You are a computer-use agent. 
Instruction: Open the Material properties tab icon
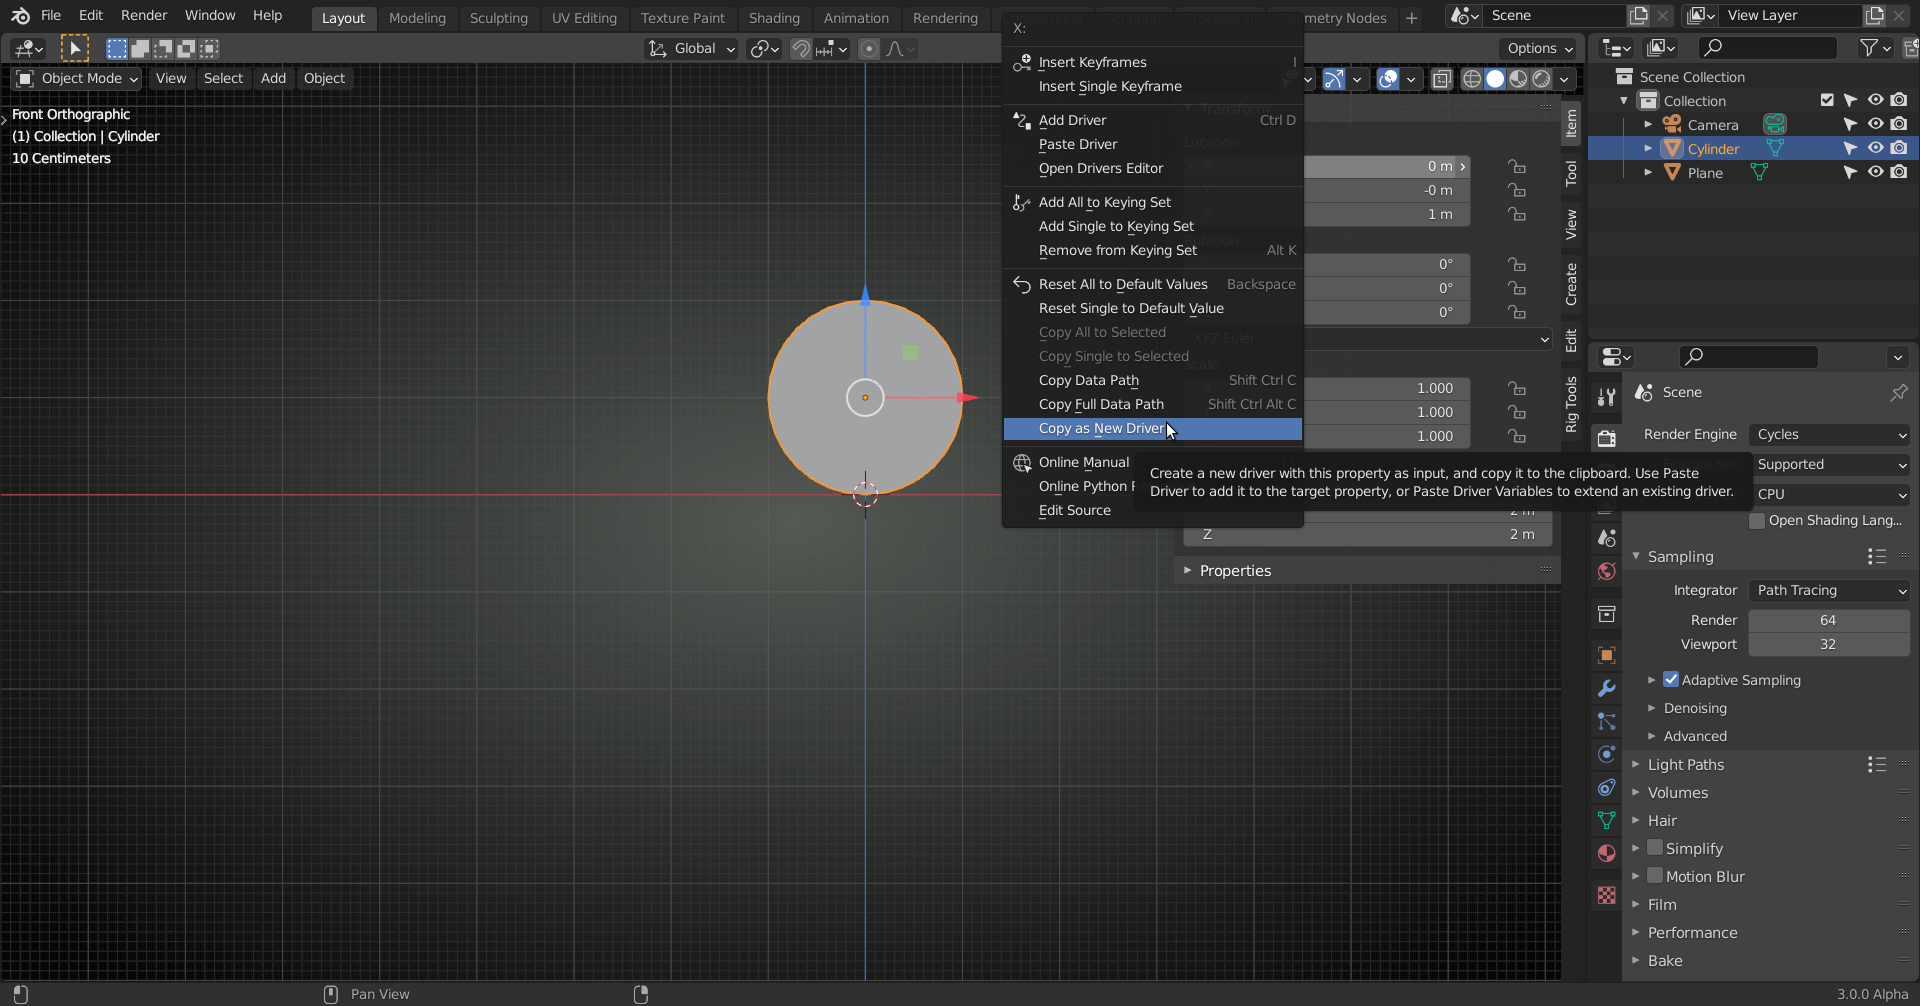1606,853
